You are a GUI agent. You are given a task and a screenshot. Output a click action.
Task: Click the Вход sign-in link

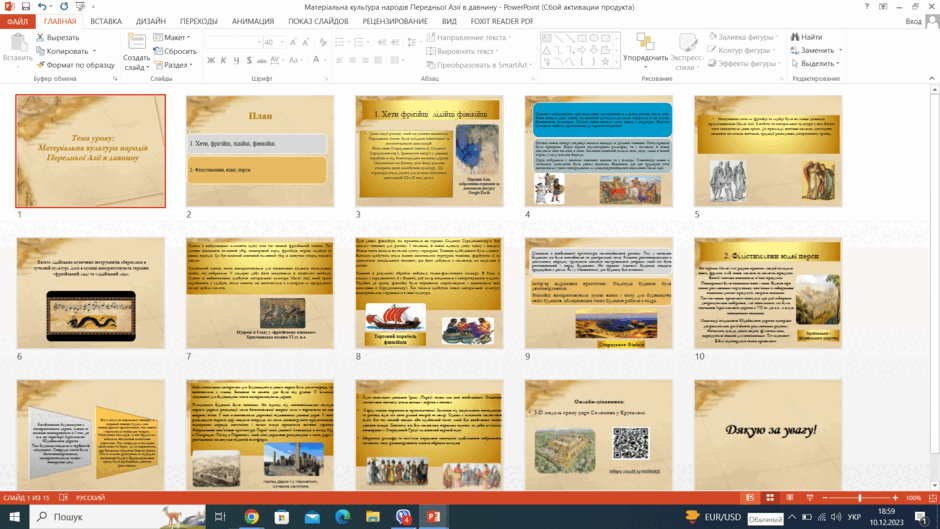point(913,21)
